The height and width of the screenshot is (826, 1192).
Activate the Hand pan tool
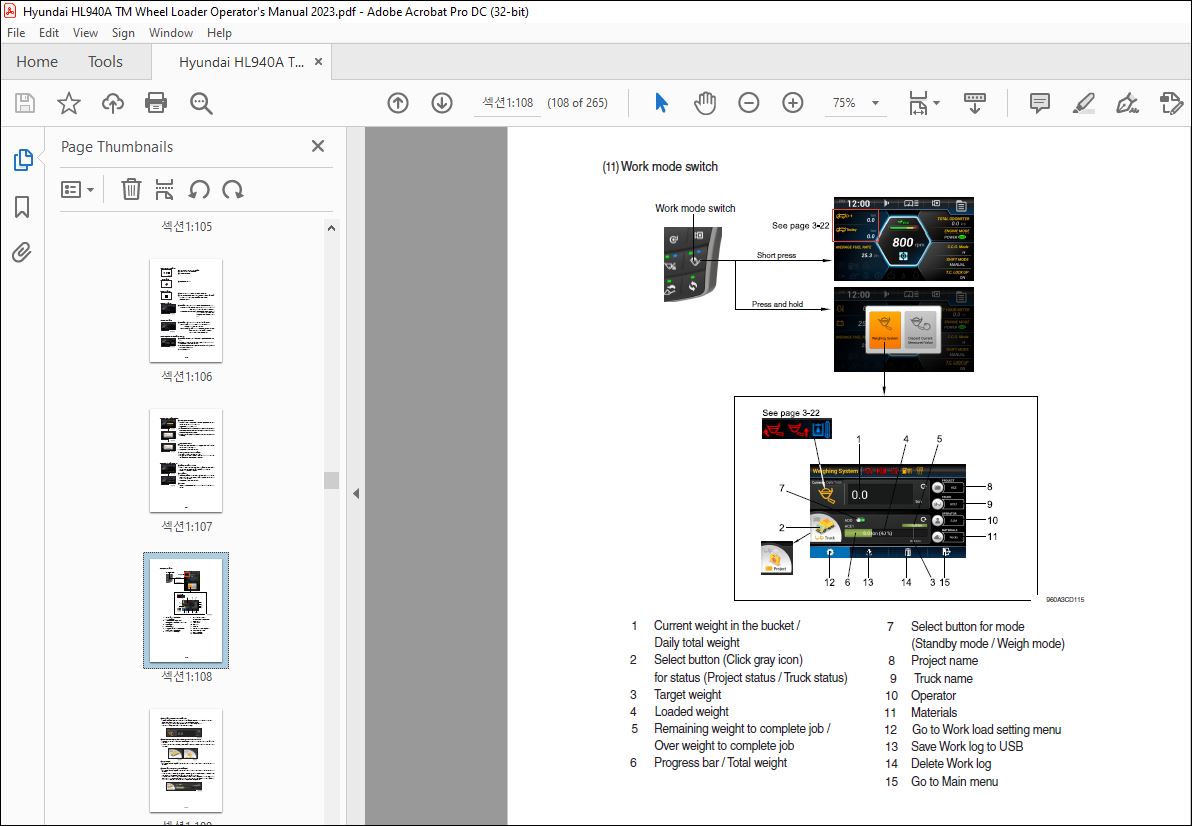[x=705, y=103]
